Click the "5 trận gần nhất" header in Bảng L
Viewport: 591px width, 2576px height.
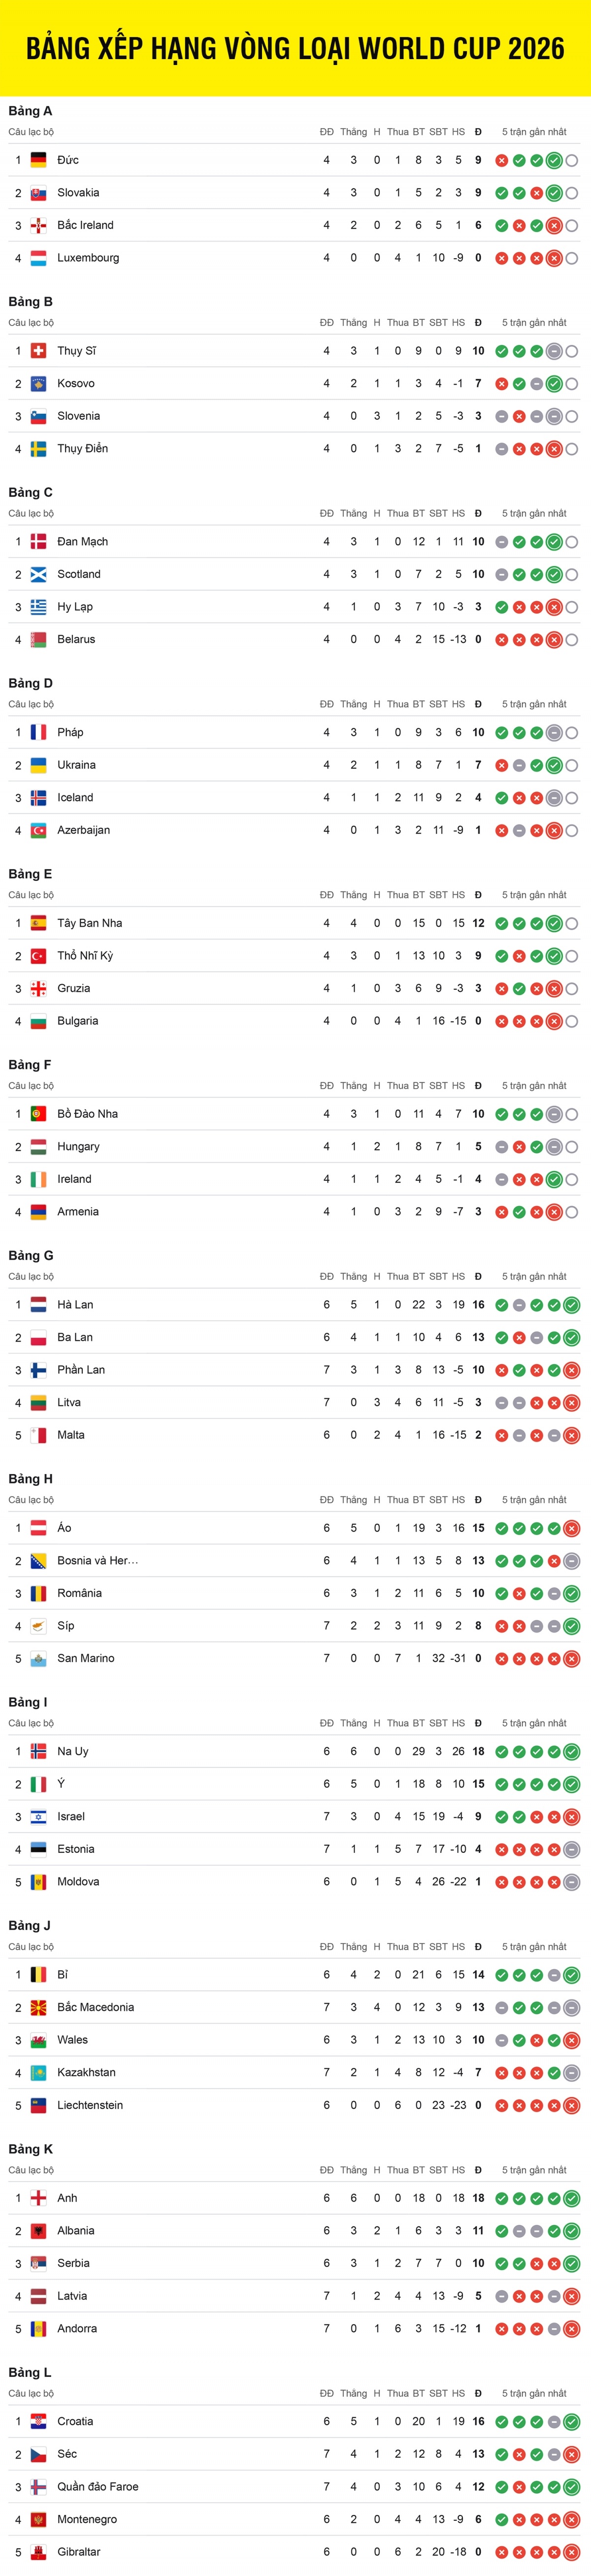pyautogui.click(x=534, y=2393)
